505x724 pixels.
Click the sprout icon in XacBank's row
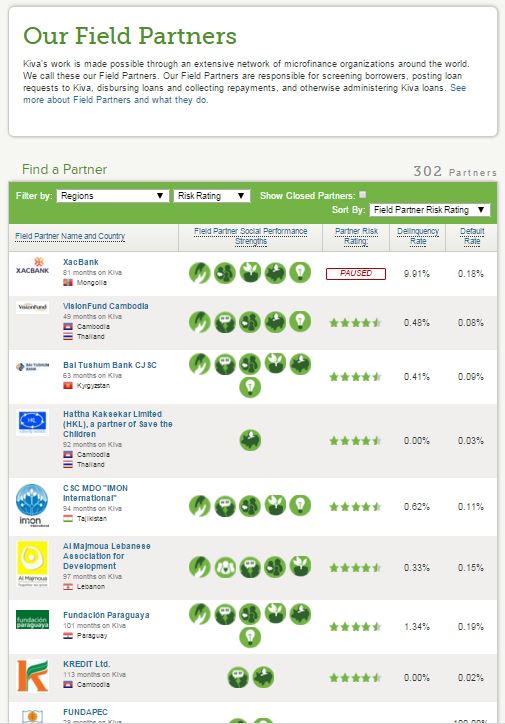[x=250, y=272]
